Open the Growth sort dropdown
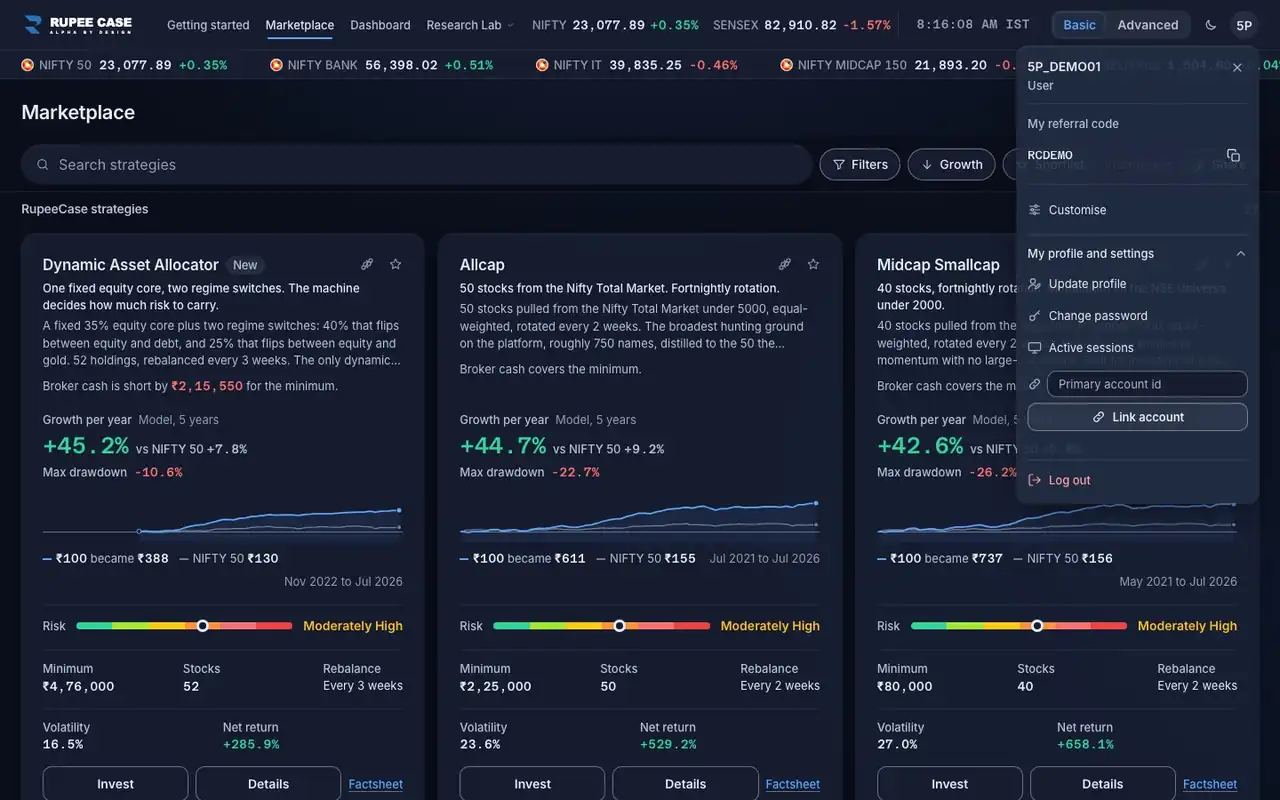Viewport: 1280px width, 800px height. [951, 164]
